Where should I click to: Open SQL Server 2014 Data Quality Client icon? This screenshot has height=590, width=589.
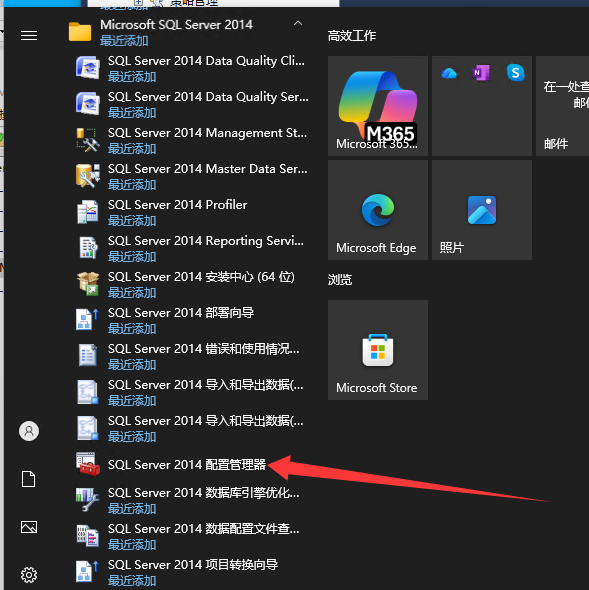88,67
